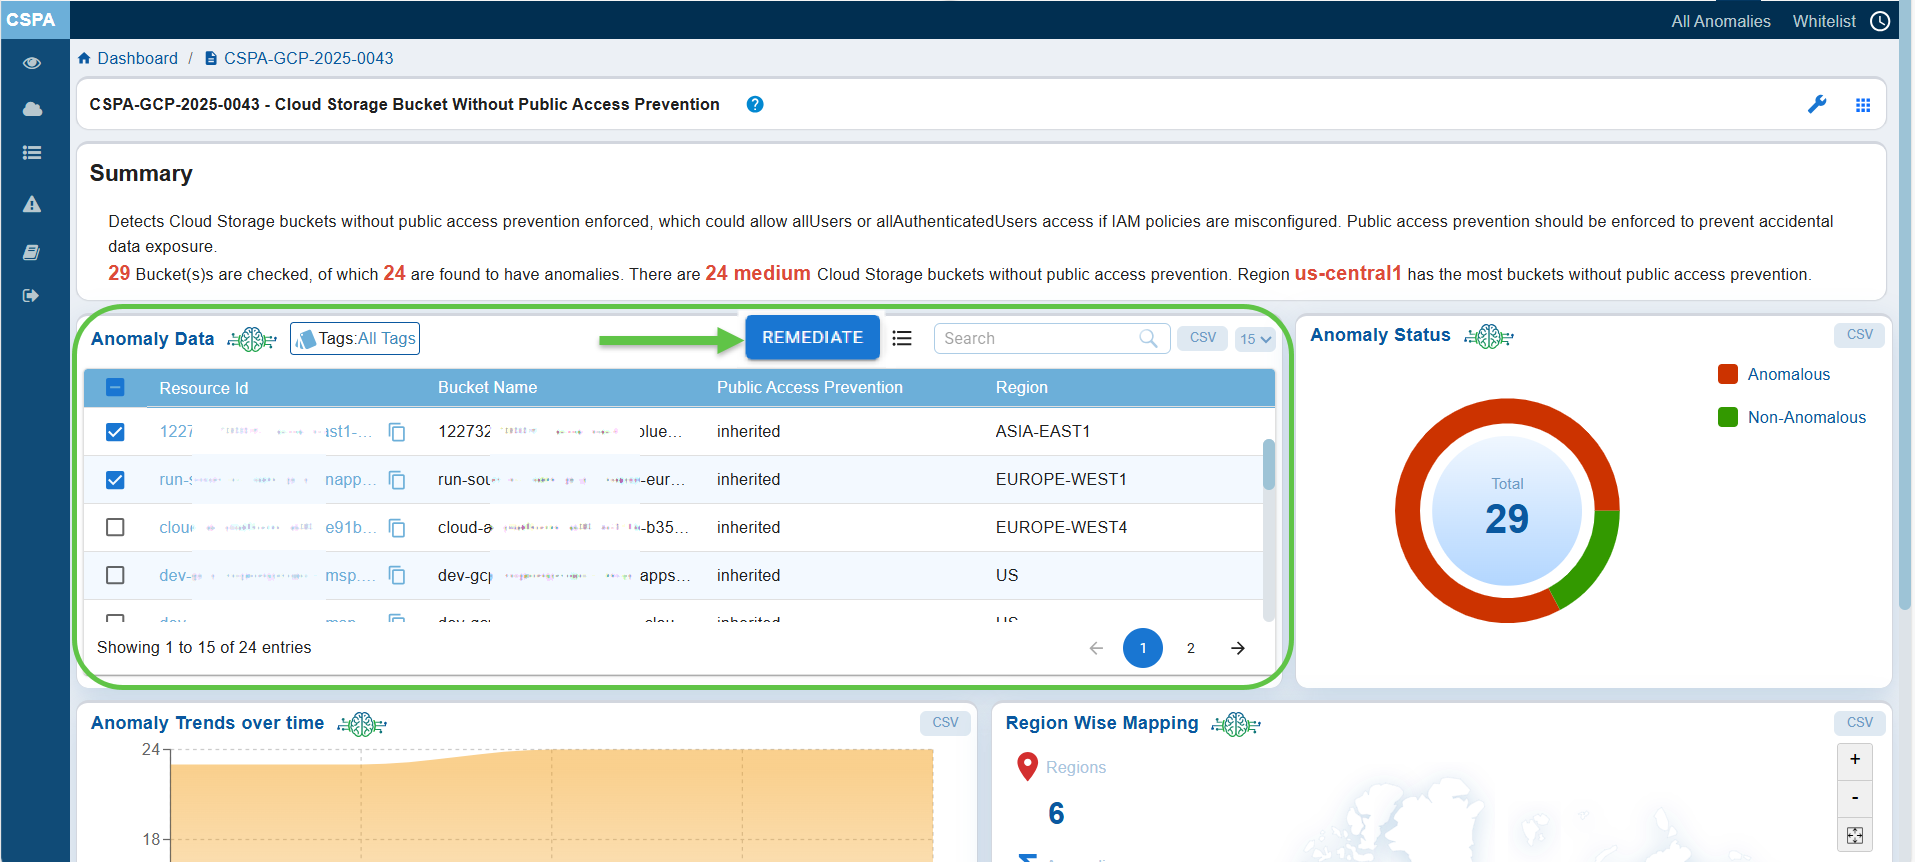Go to the Dashboard breadcrumb link
Screen dimensions: 1915x862
[x=137, y=58]
